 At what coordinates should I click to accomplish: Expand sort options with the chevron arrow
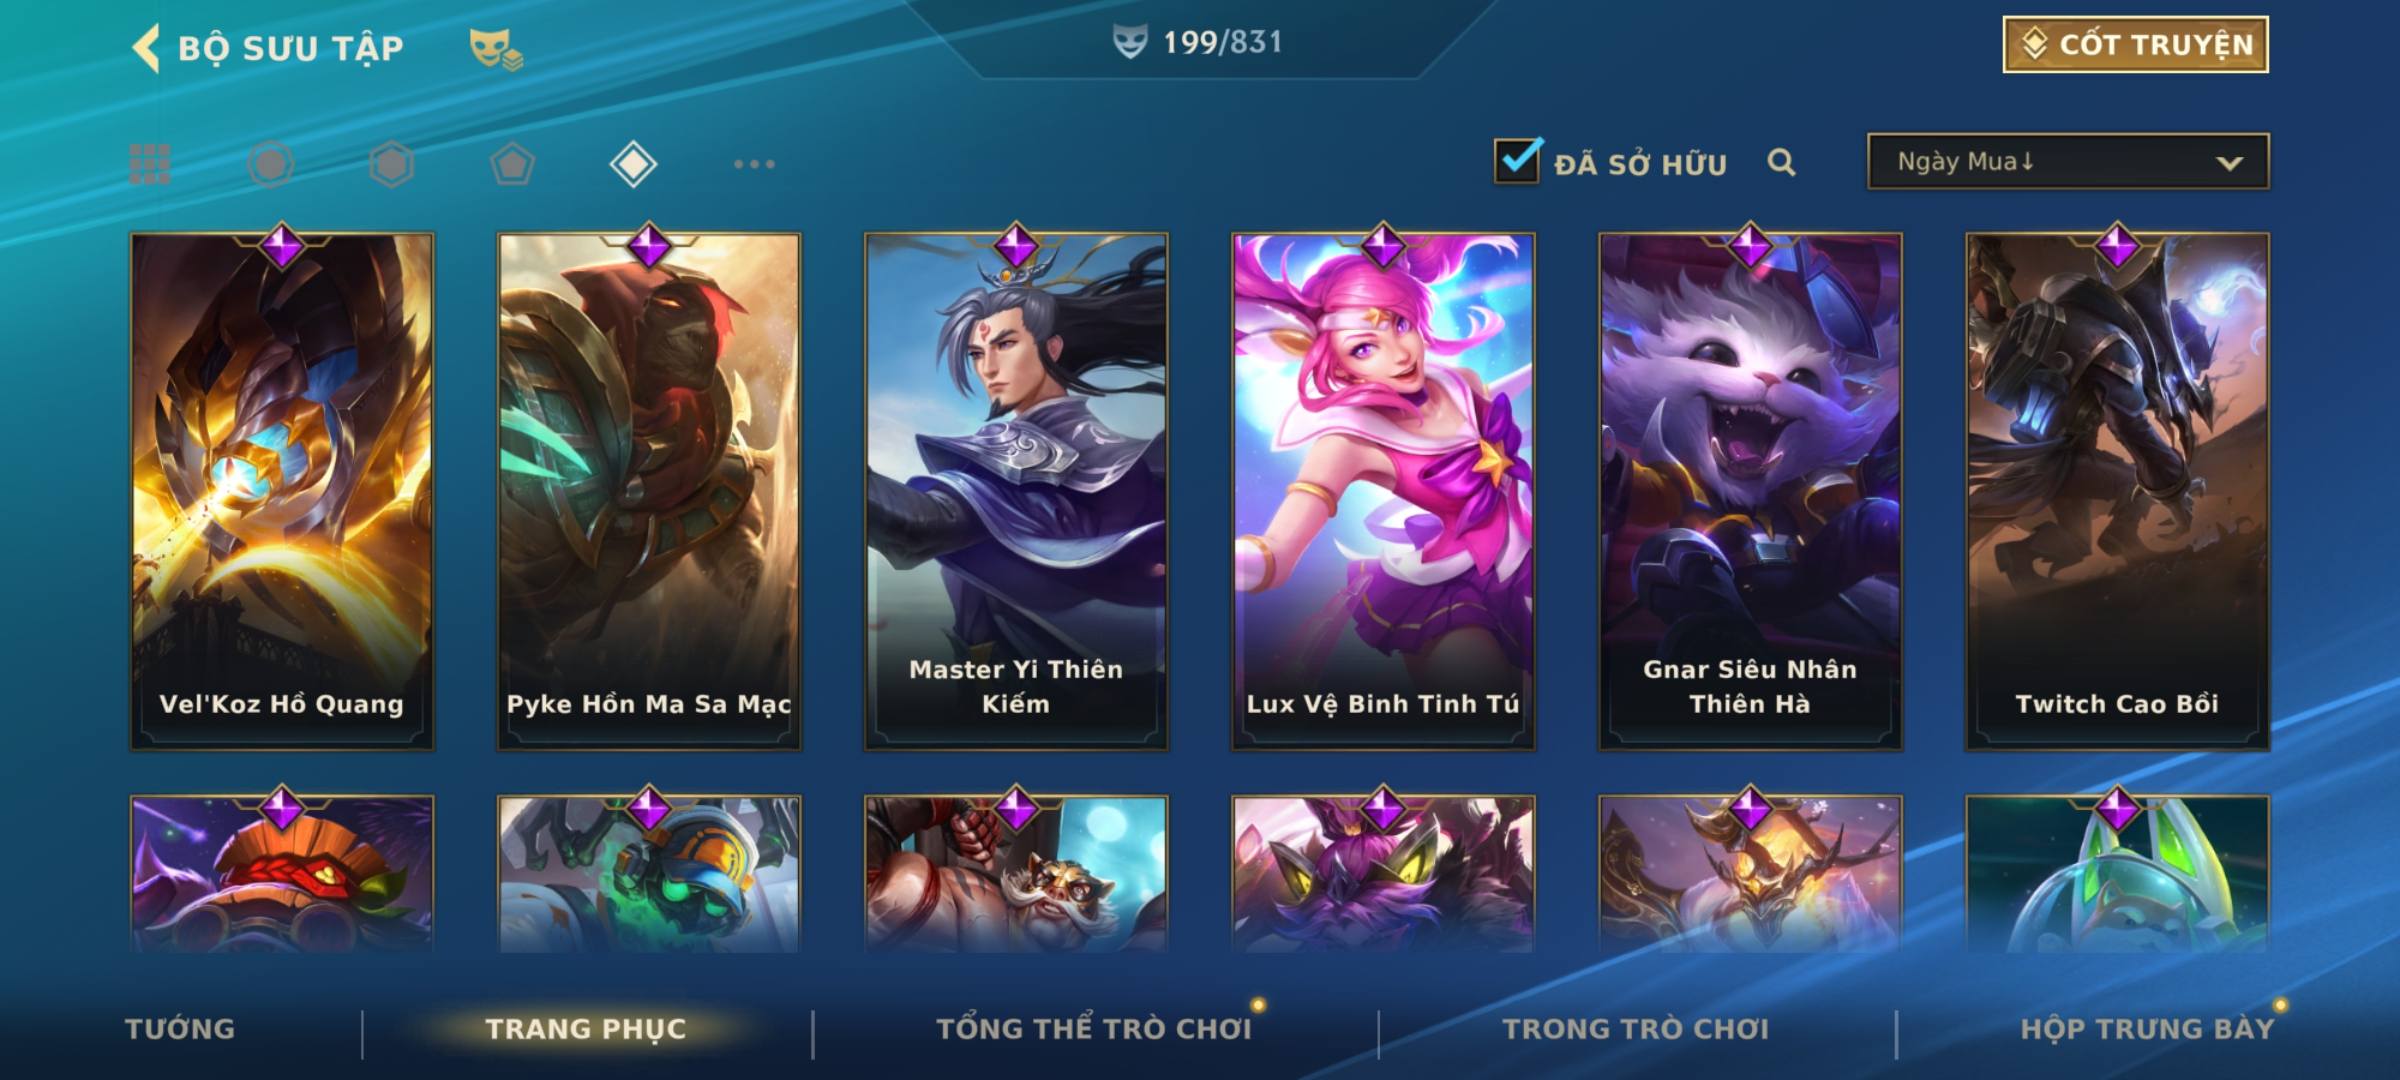(2229, 163)
